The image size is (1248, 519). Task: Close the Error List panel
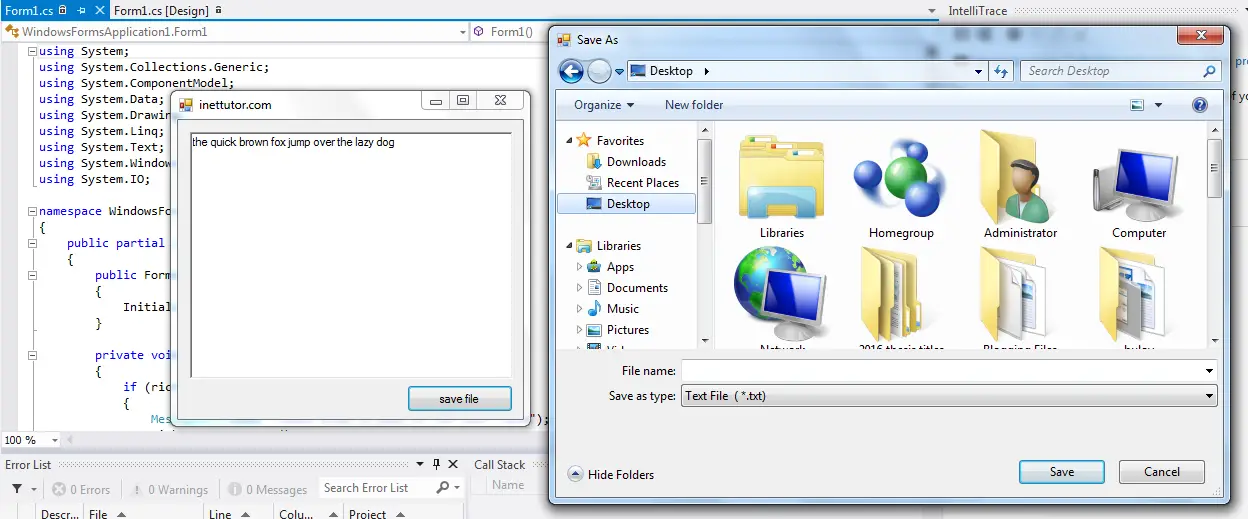pyautogui.click(x=453, y=465)
